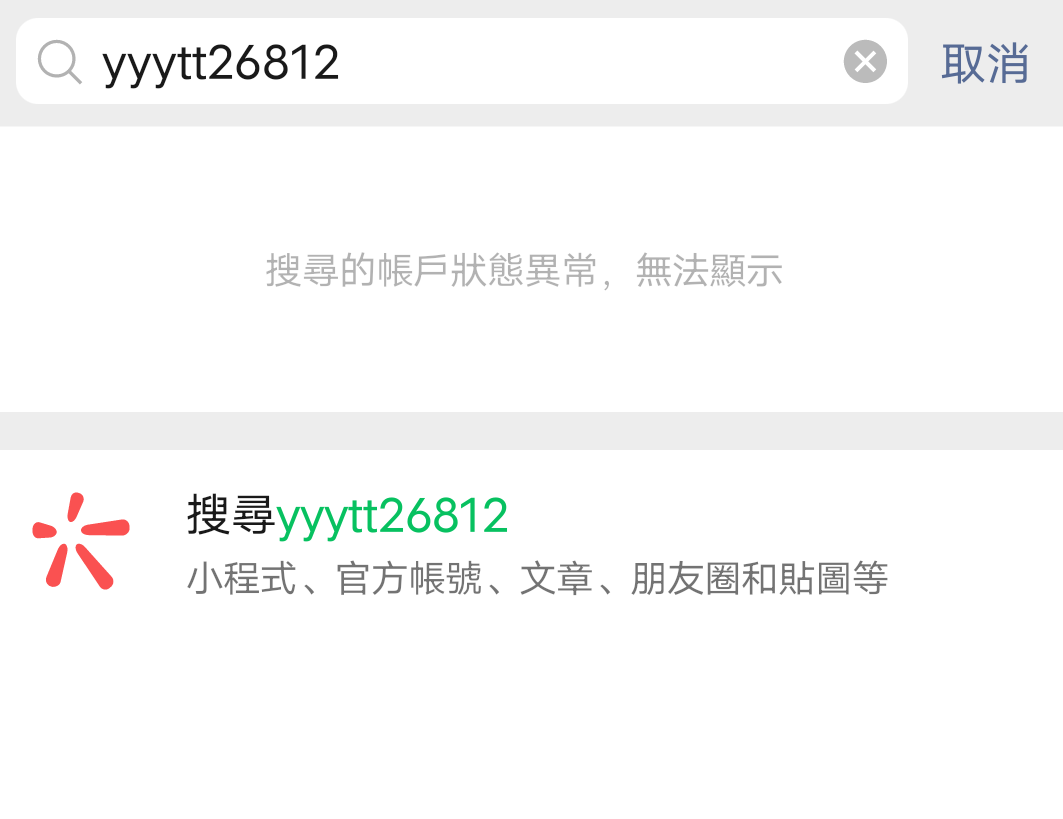Tap the magnifying glass icon in search bar
This screenshot has width=1063, height=819.
tap(60, 62)
